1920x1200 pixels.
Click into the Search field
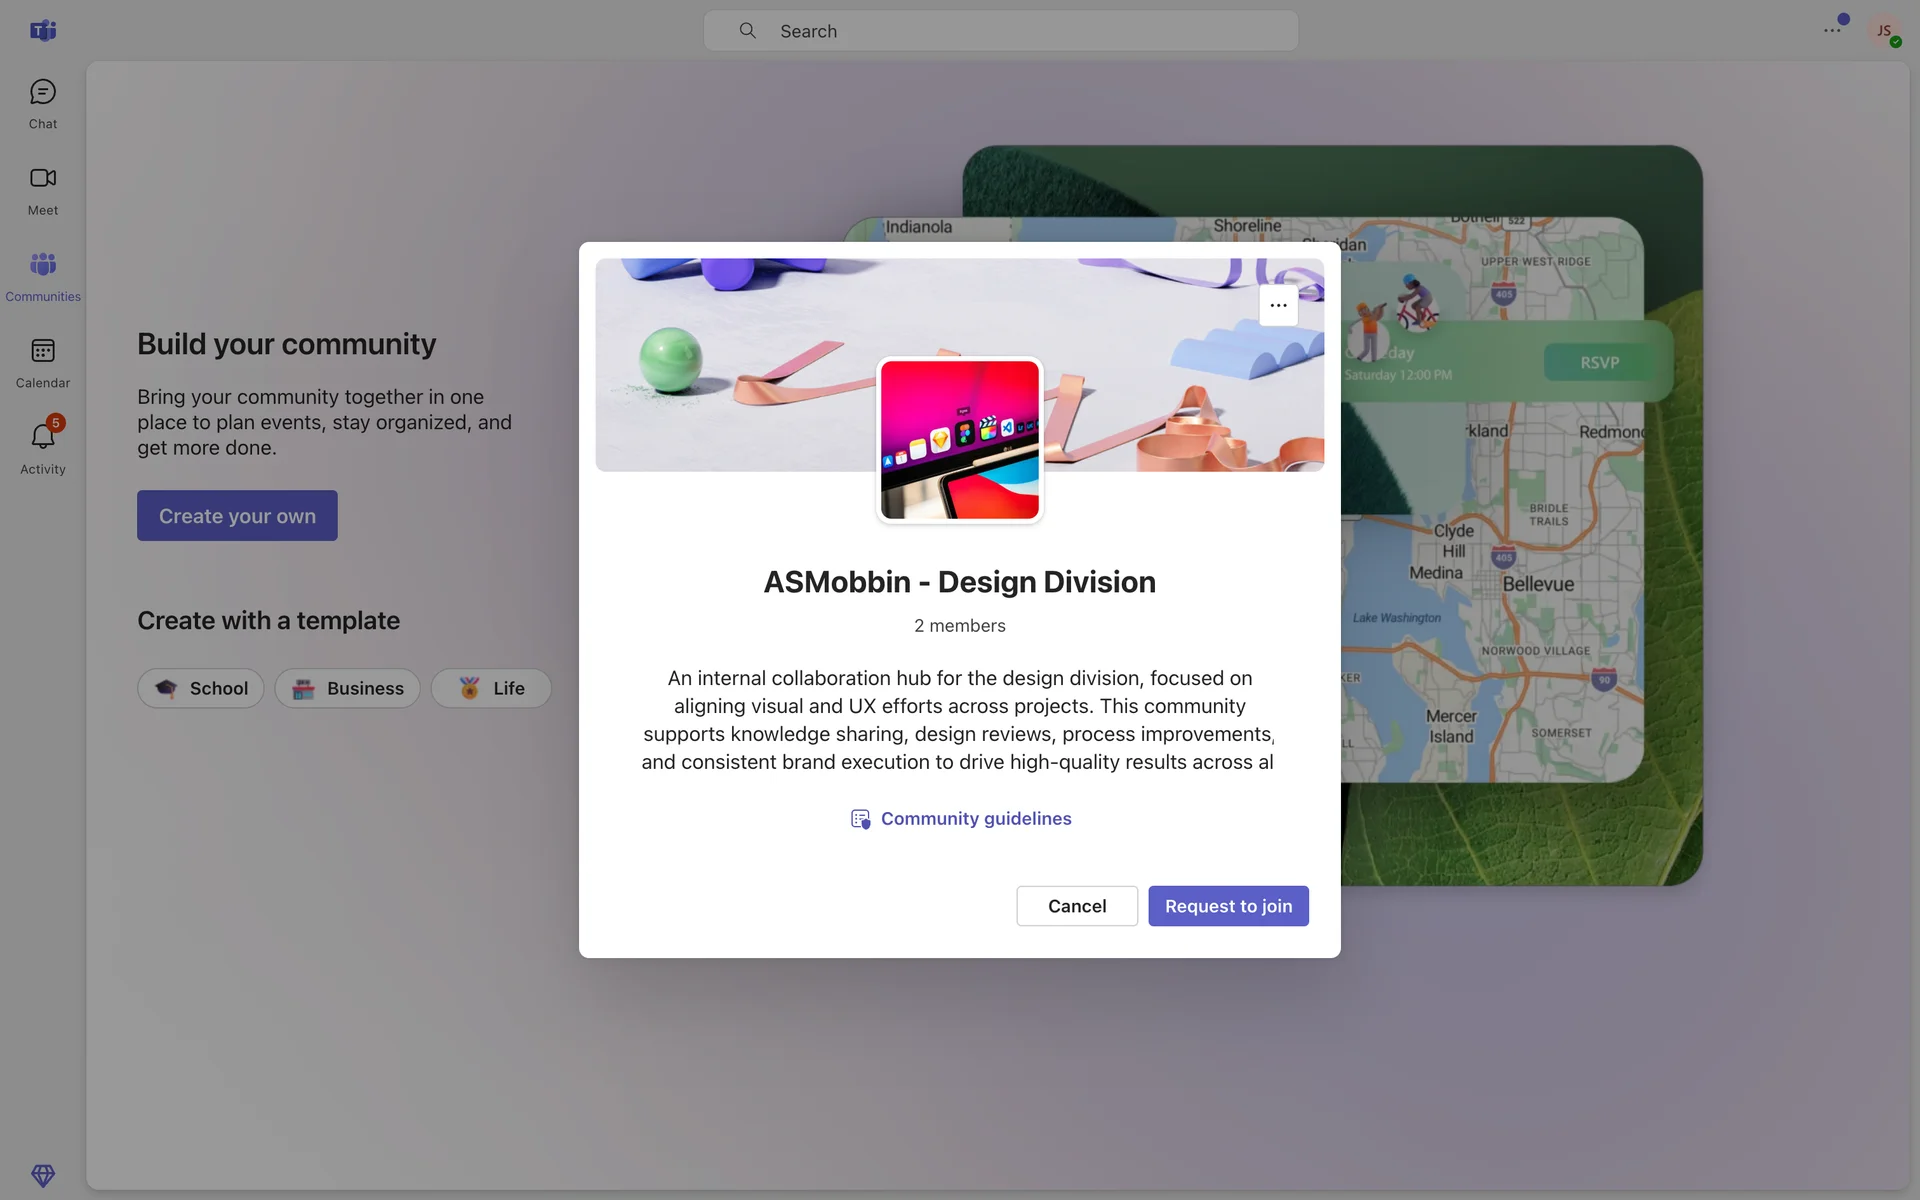[1000, 31]
